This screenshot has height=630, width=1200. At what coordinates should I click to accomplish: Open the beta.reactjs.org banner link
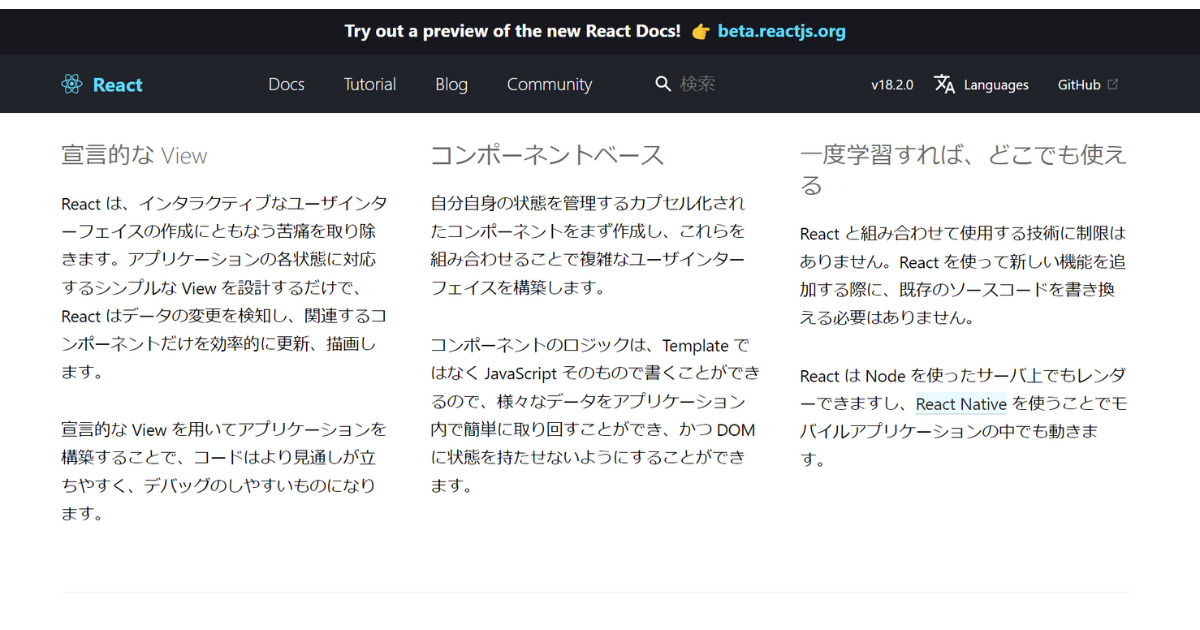781,31
